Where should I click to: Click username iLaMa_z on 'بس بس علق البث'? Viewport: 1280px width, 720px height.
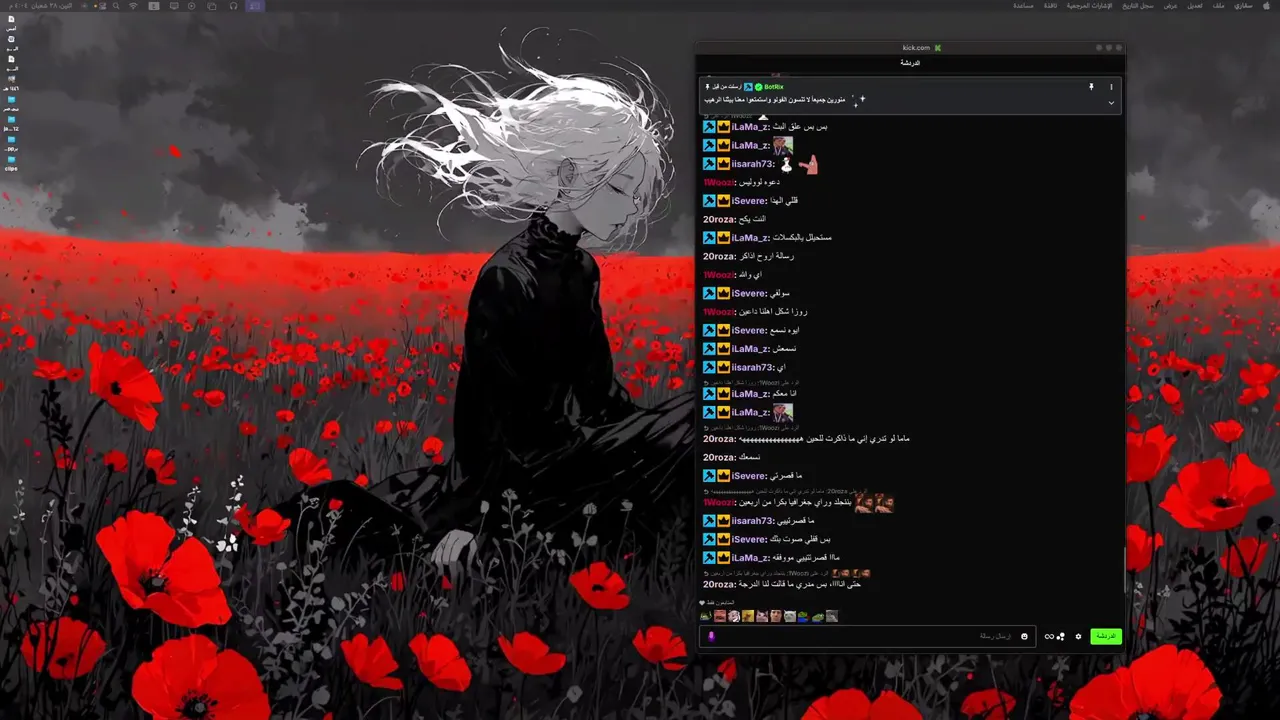coord(750,127)
